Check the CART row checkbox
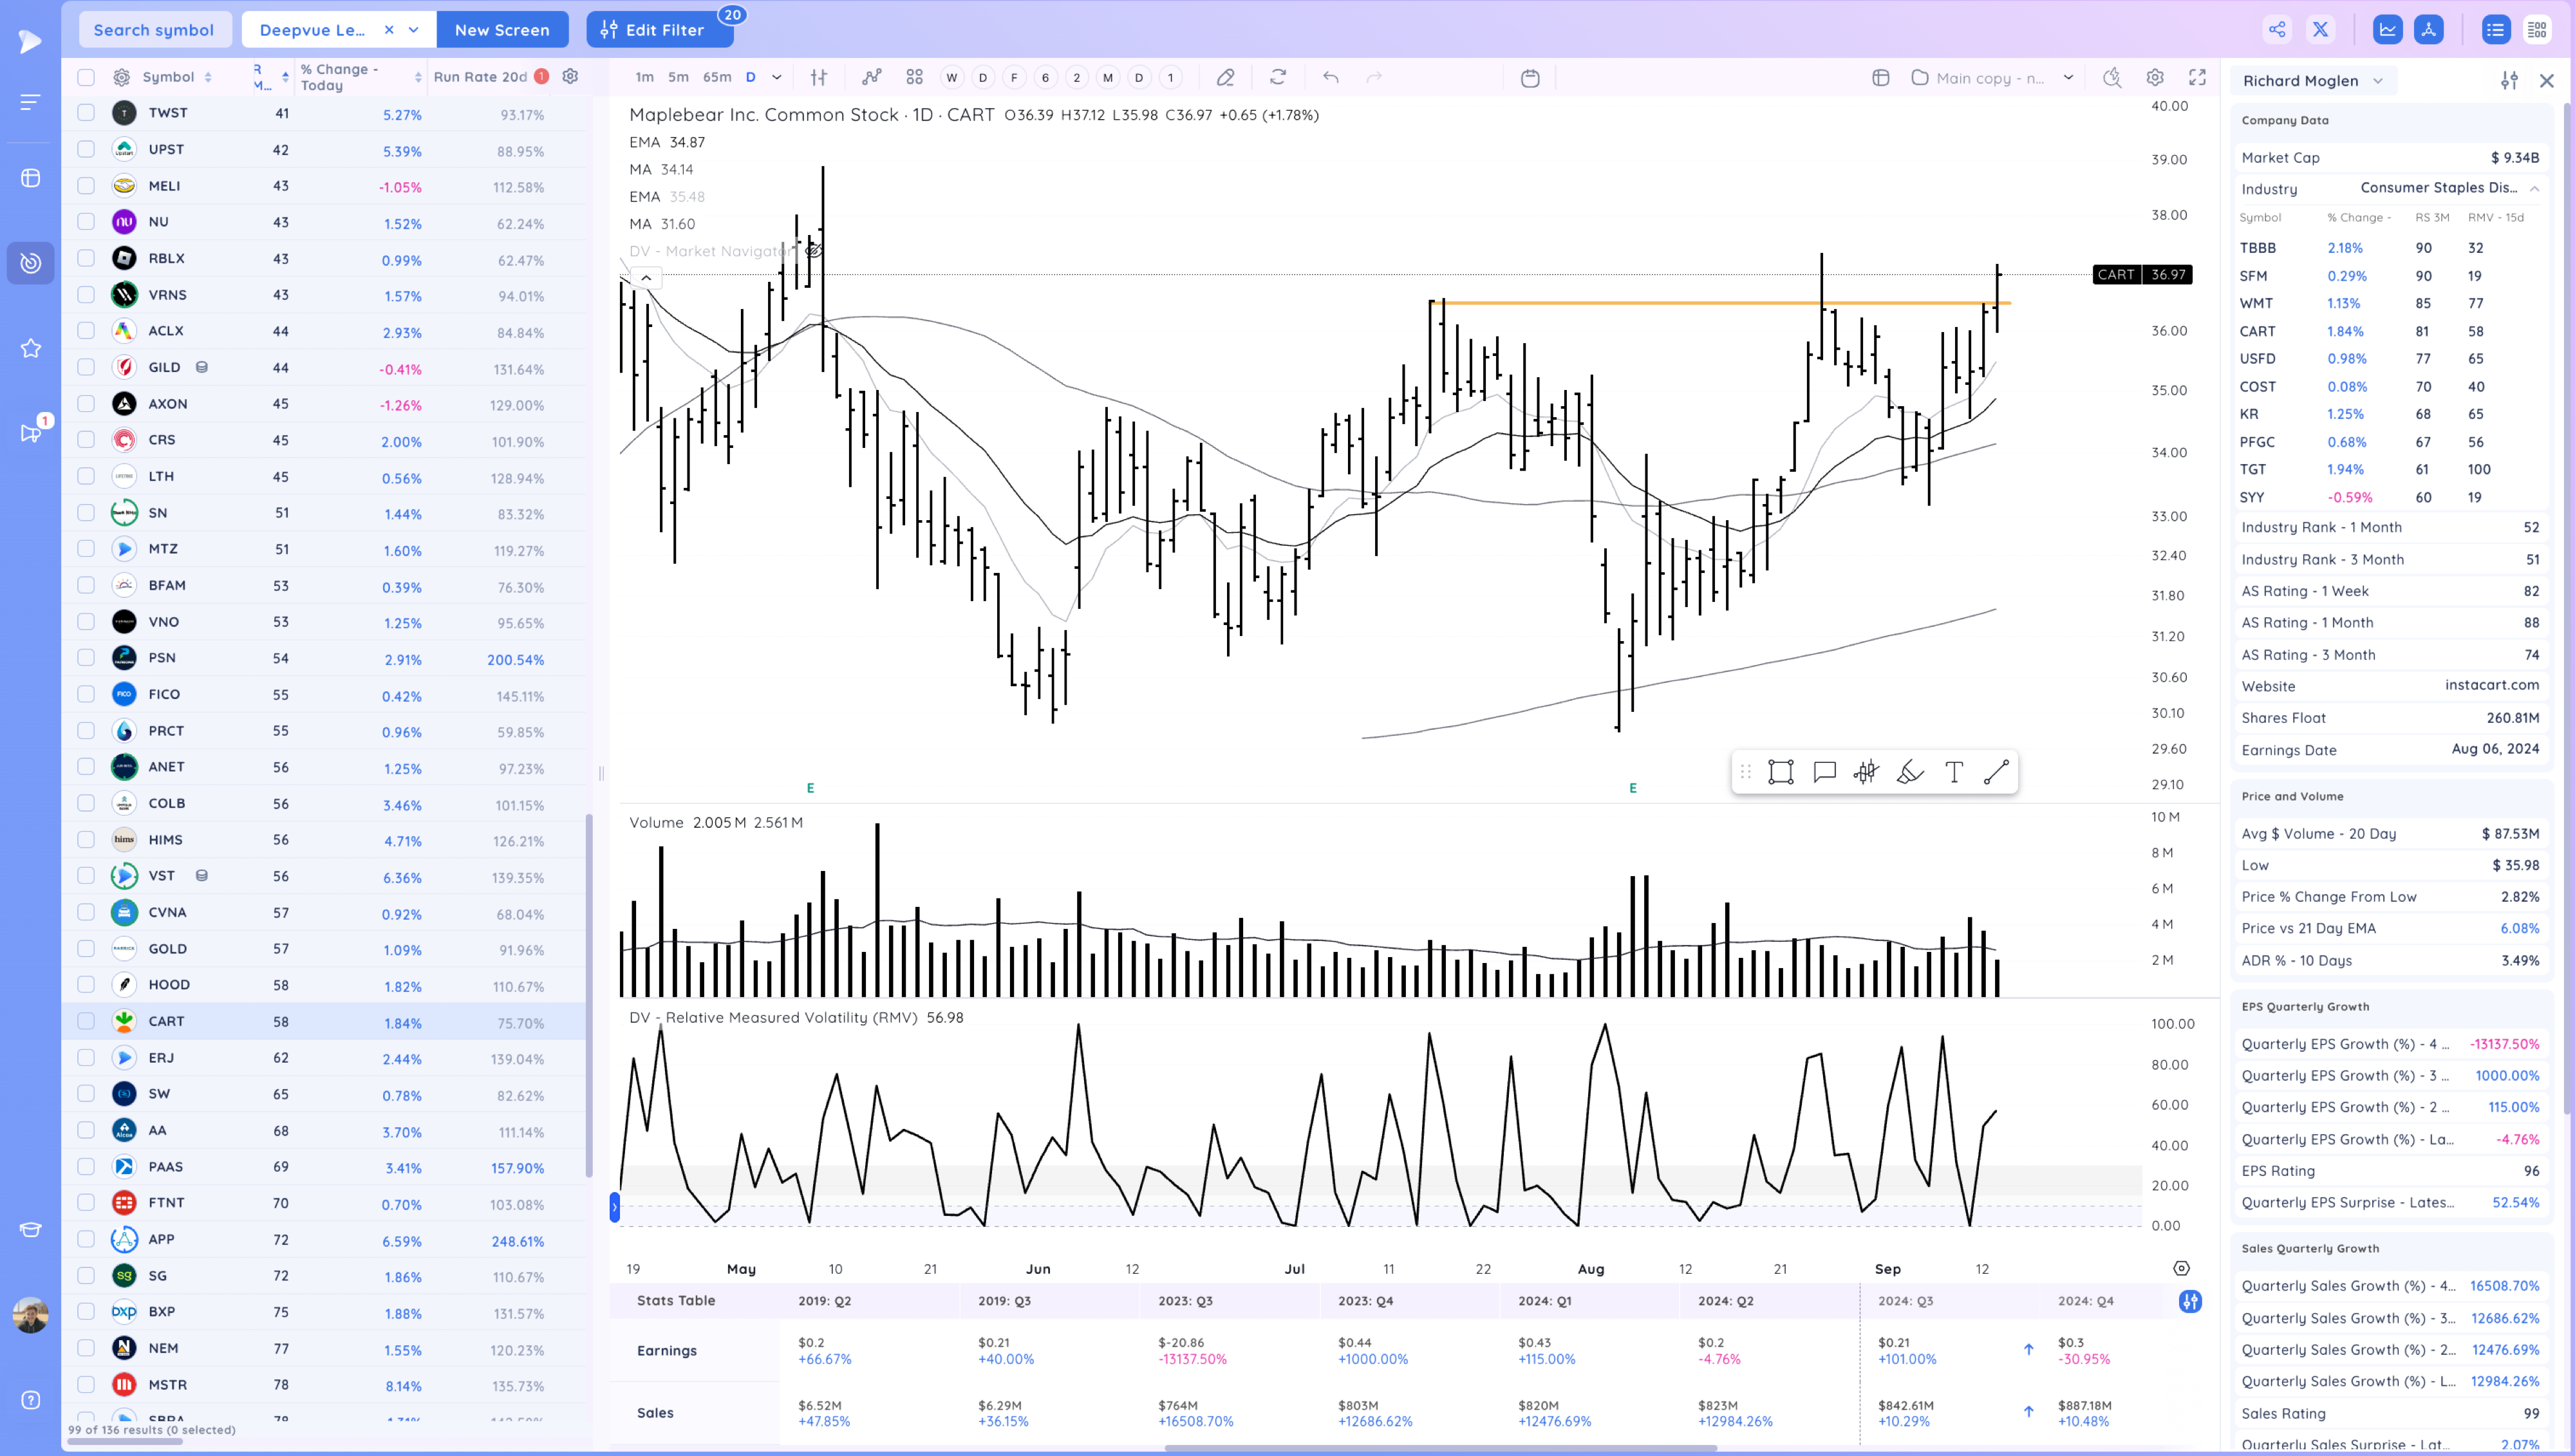 (x=86, y=1021)
